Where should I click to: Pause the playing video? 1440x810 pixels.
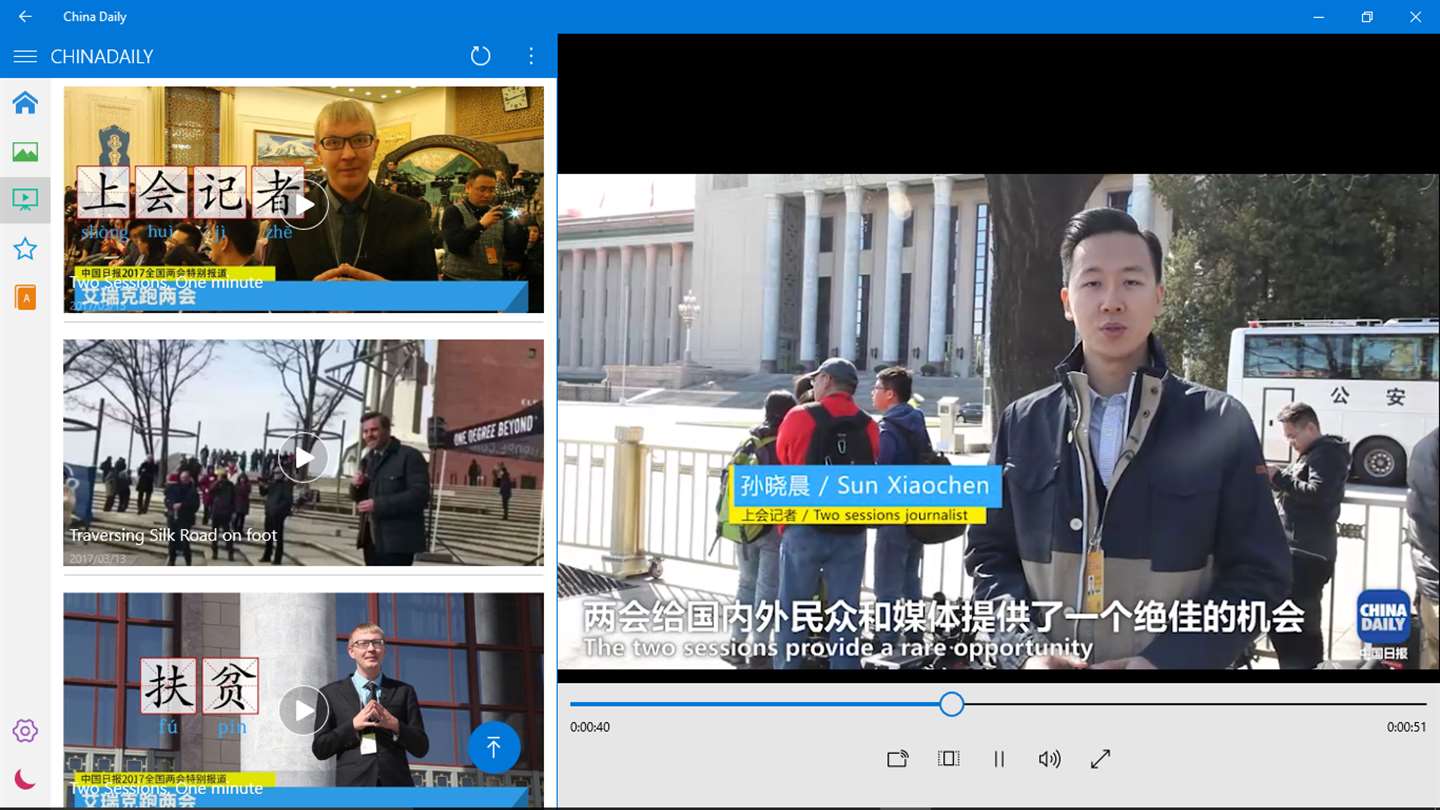(998, 759)
